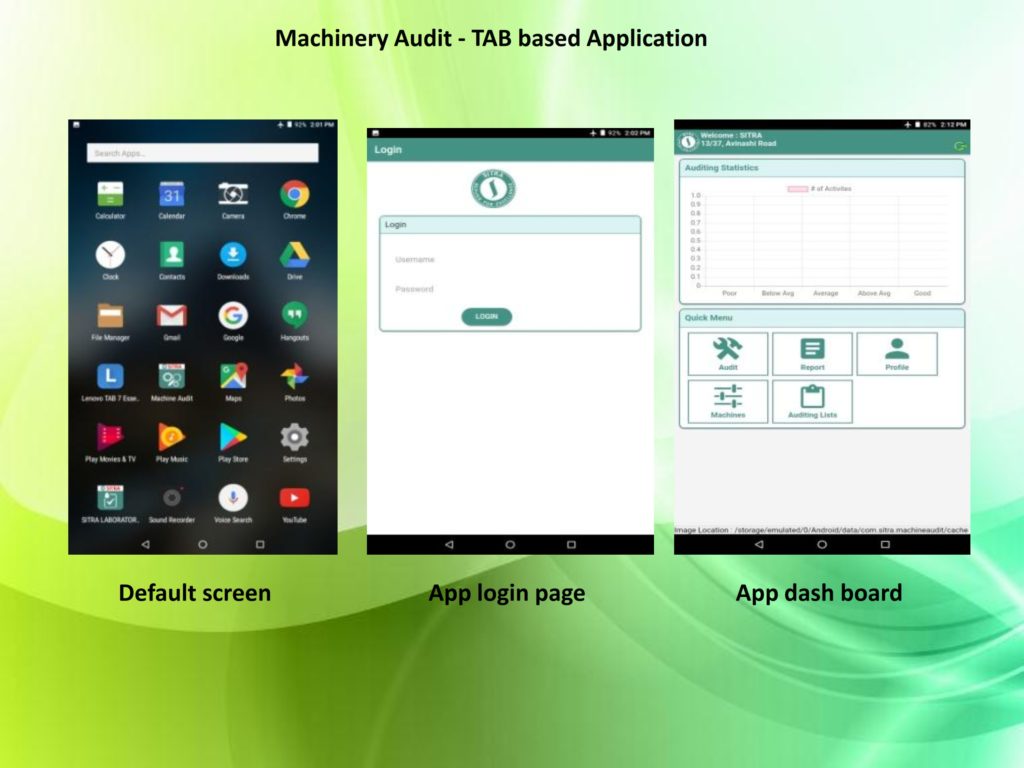Open the Calendar app icon

pos(172,194)
